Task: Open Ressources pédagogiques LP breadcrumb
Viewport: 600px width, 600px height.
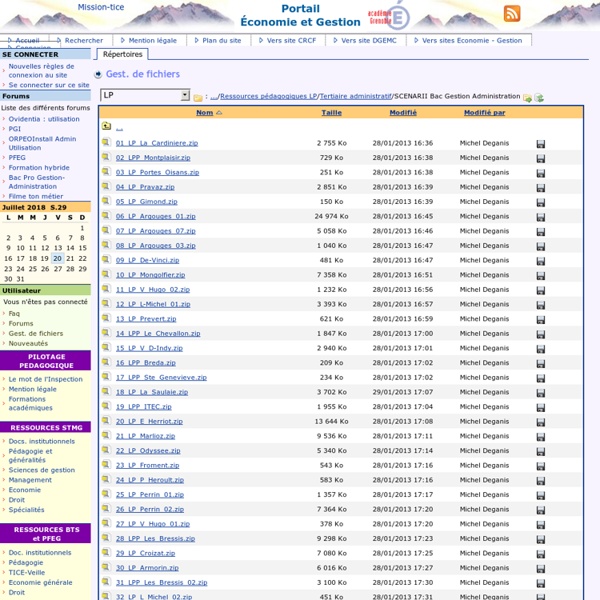Action: [269, 96]
